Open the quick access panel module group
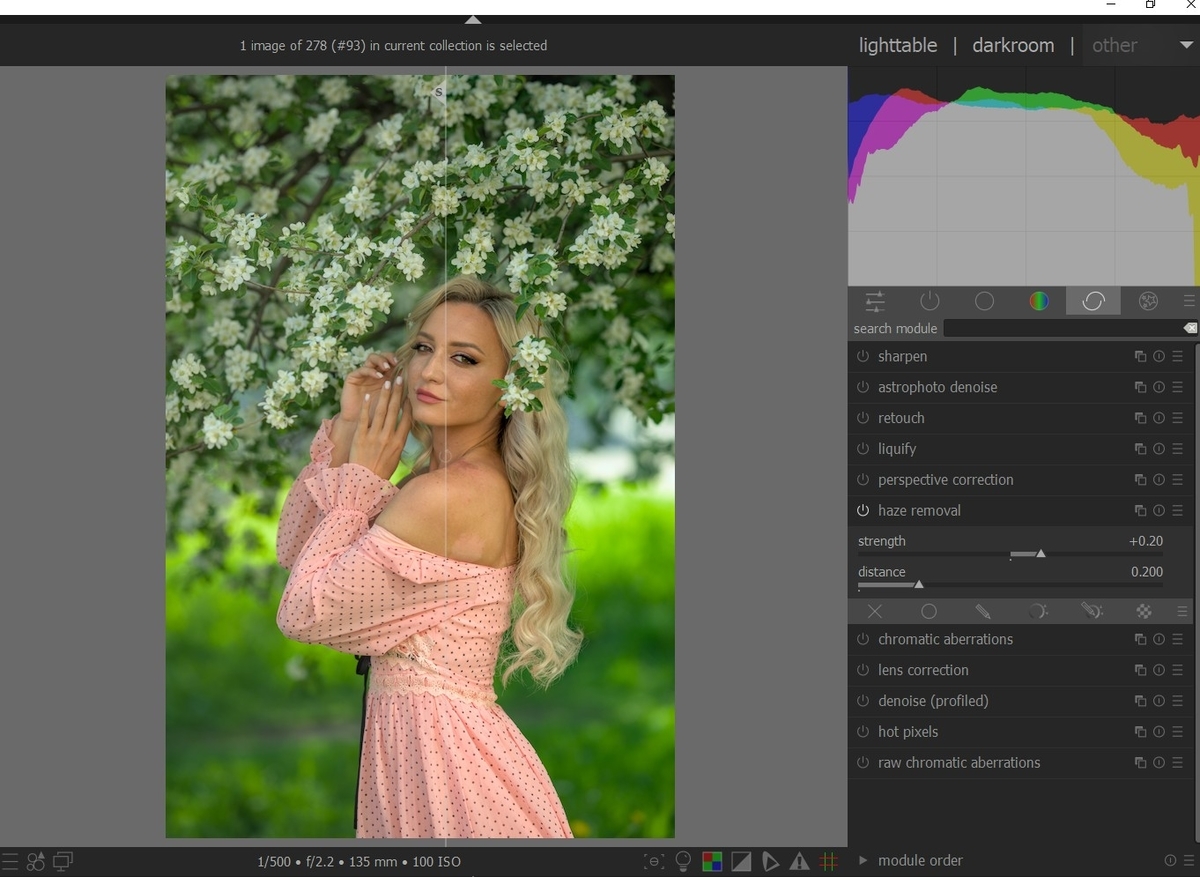 coord(875,301)
